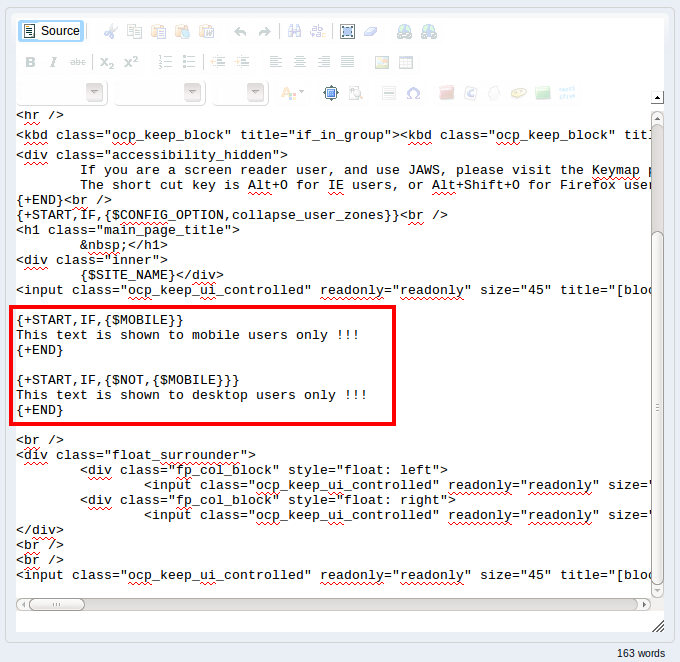The width and height of the screenshot is (680, 662).
Task: Toggle Bold formatting
Action: pos(30,62)
